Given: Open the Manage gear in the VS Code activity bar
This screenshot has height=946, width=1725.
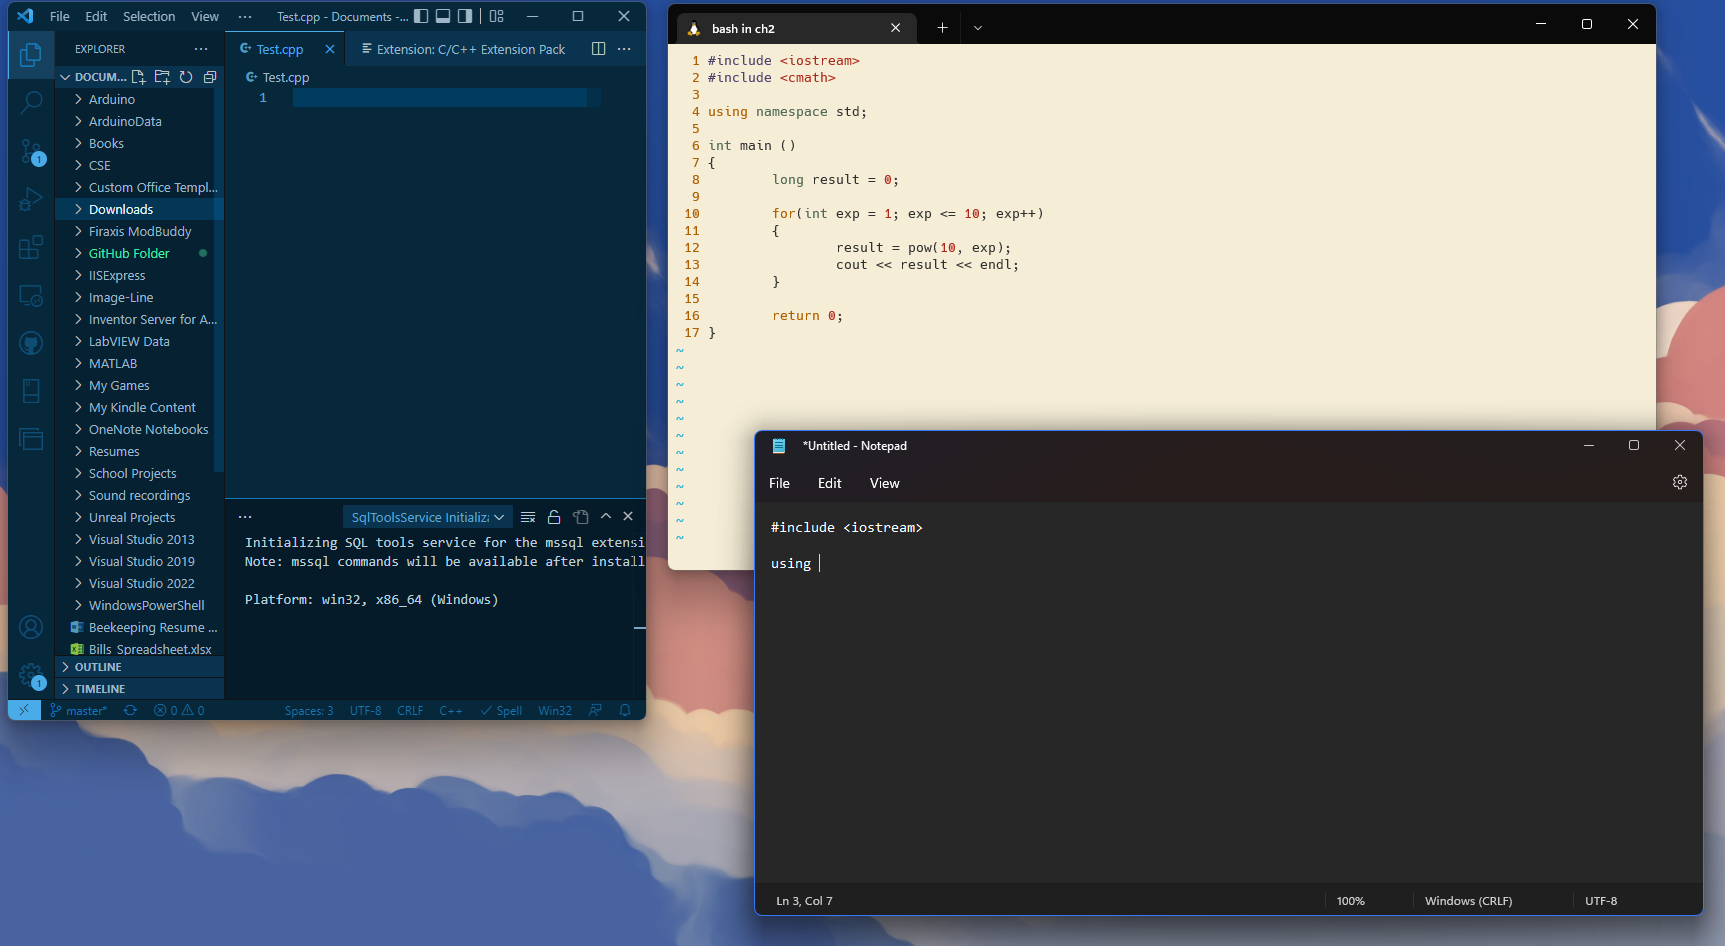Looking at the screenshot, I should [x=31, y=675].
